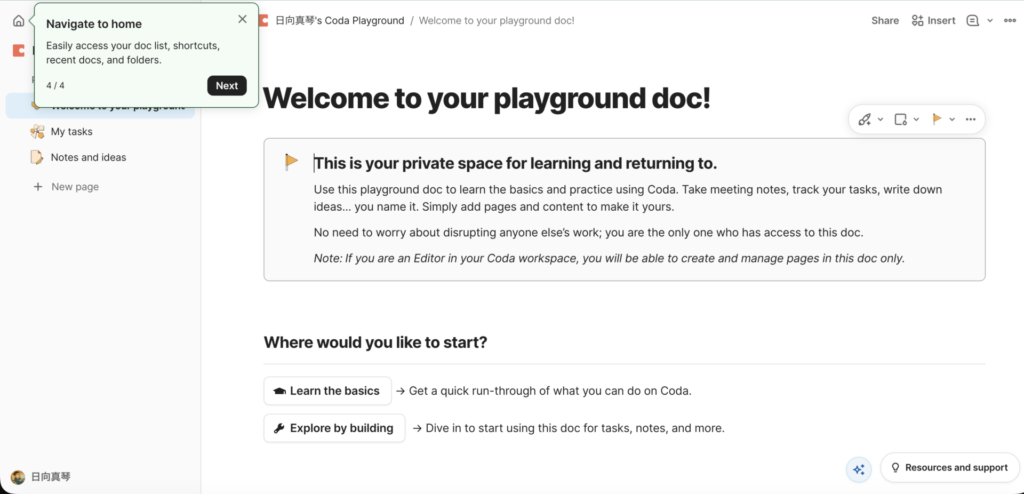The height and width of the screenshot is (494, 1024).
Task: Expand the comments dropdown arrow
Action: (x=990, y=20)
